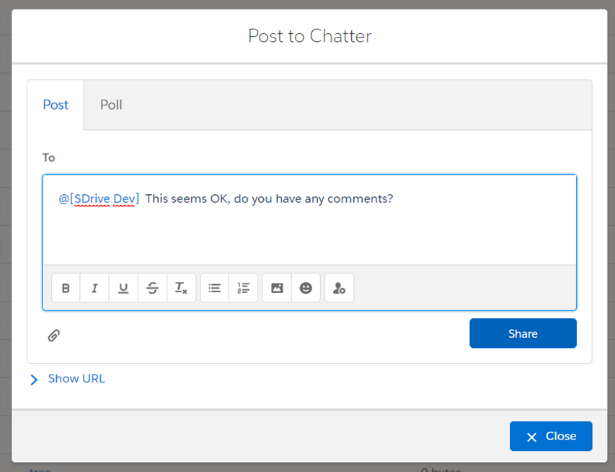Click the Show URL text link
615x472 pixels.
76,379
